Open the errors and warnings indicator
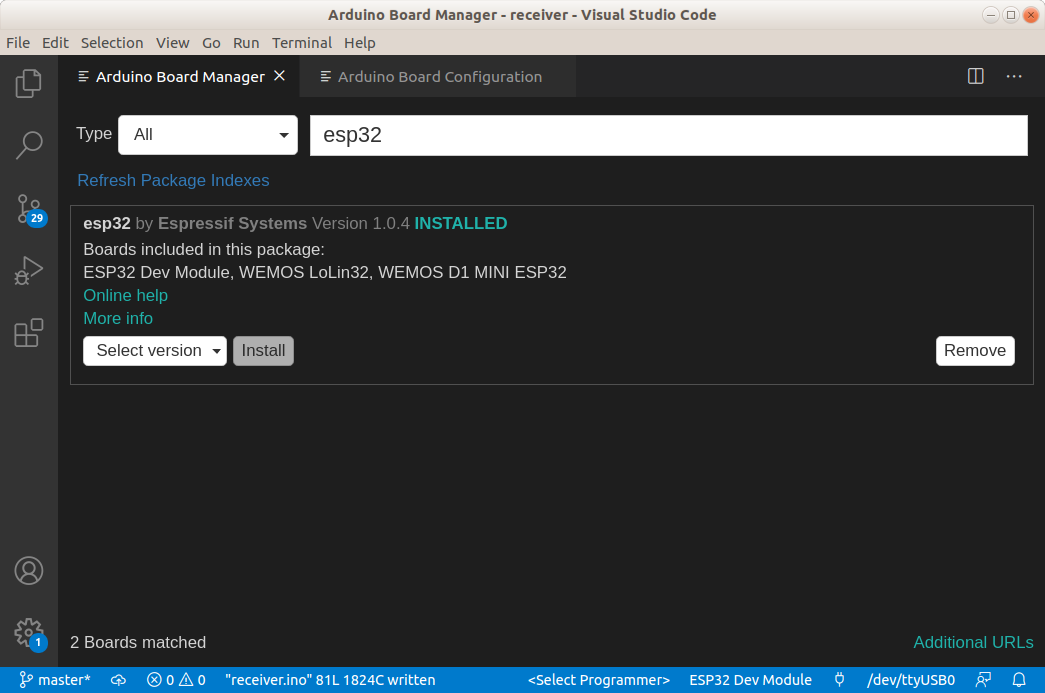 (176, 679)
